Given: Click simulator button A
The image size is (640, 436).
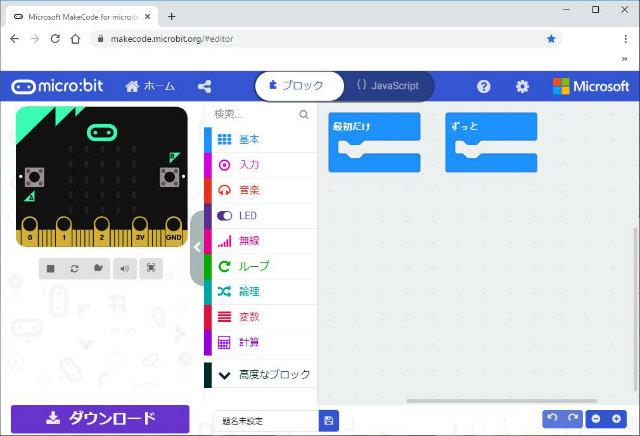Looking at the screenshot, I should (x=34, y=177).
